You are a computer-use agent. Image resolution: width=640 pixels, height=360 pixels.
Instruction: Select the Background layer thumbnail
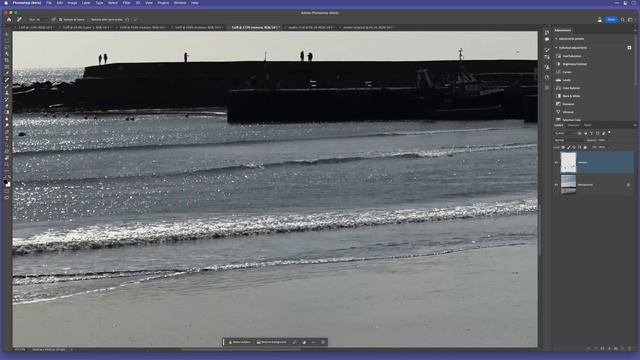(568, 184)
